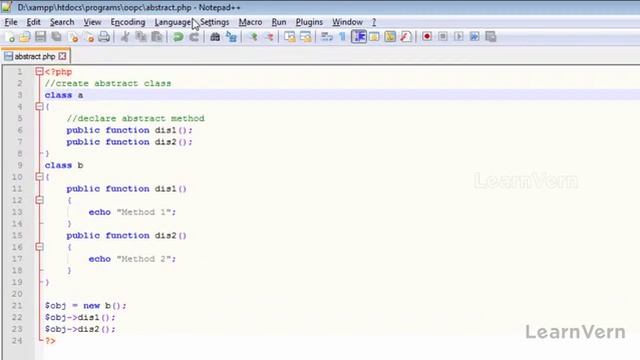Close the abstract.php tab

pyautogui.click(x=62, y=56)
